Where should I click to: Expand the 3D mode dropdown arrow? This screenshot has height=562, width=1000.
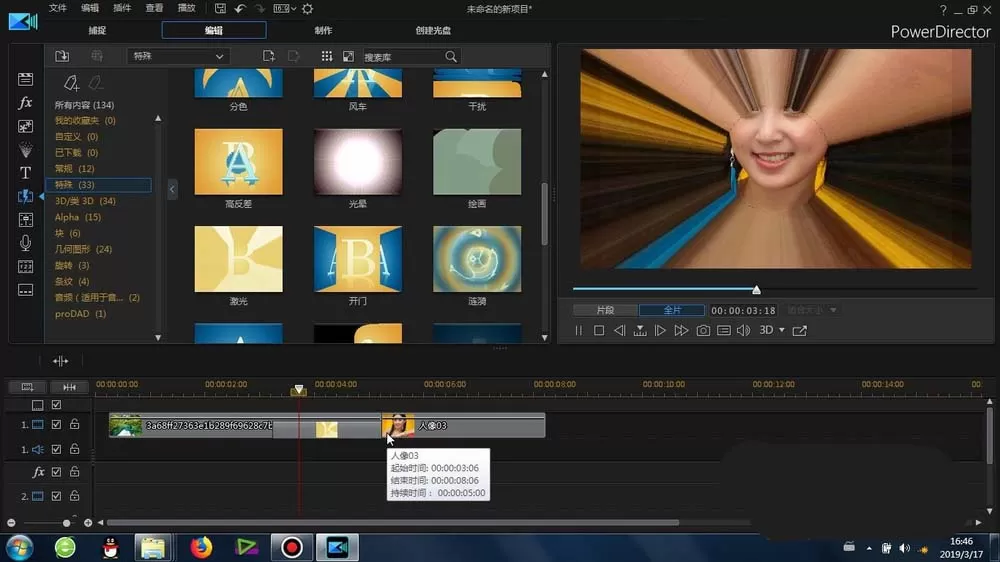[782, 330]
